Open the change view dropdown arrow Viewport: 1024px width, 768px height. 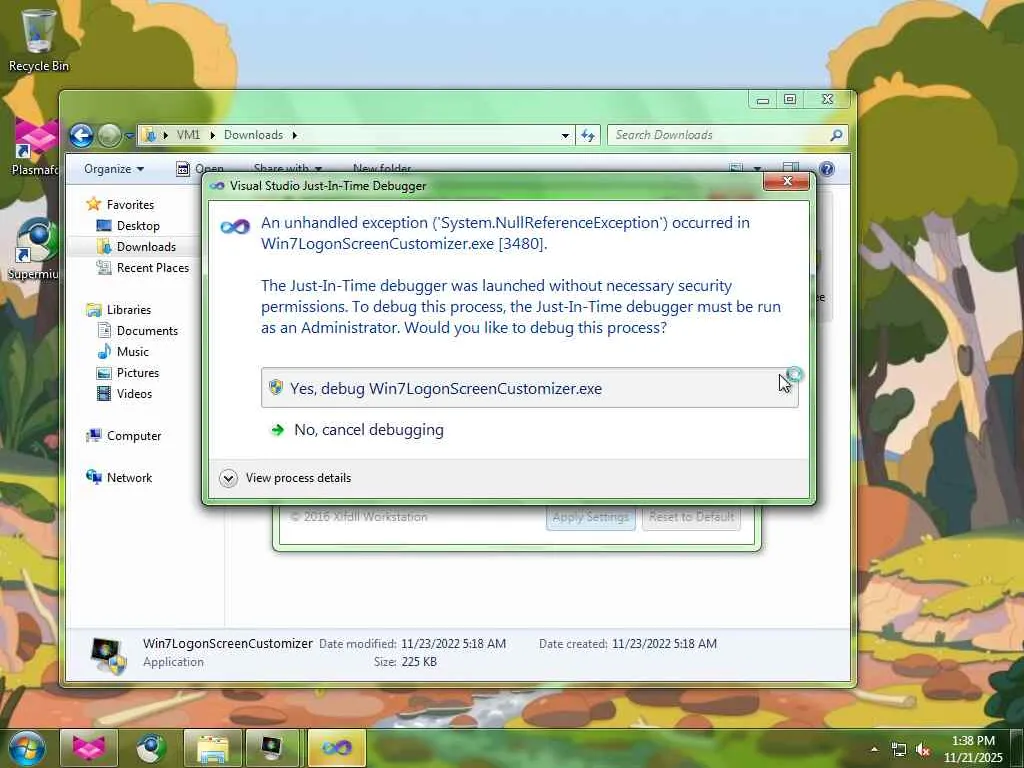coord(757,169)
